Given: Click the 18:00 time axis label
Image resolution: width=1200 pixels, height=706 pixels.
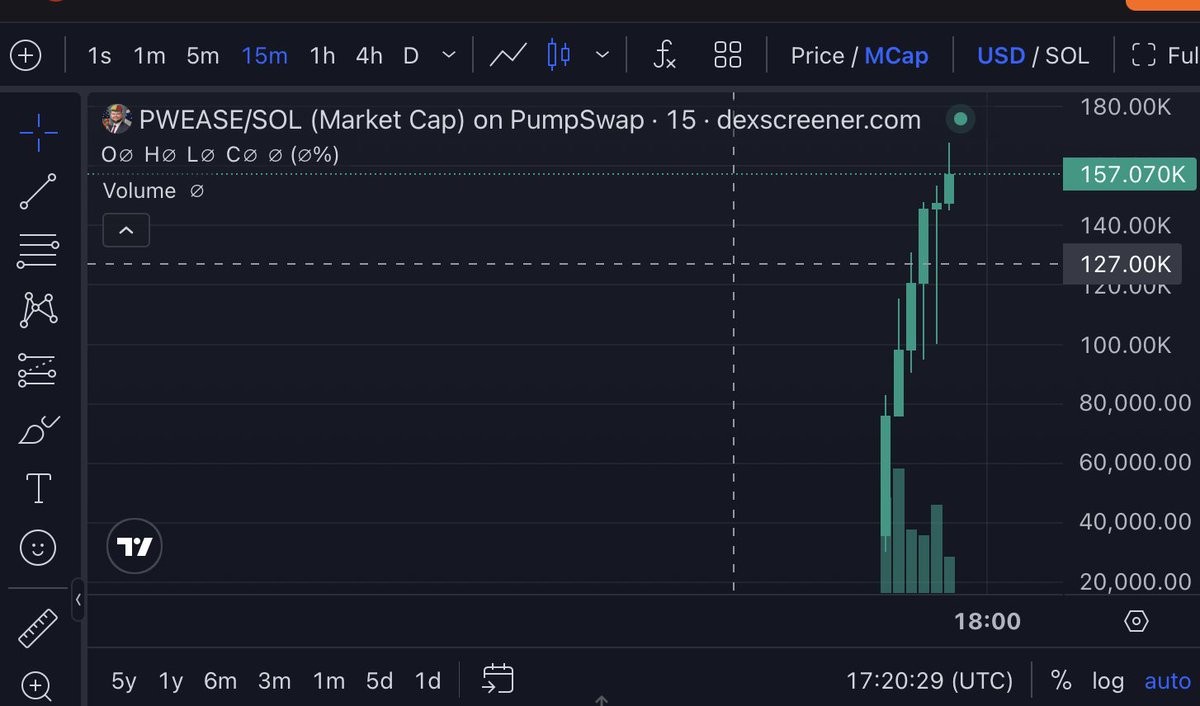Looking at the screenshot, I should [x=987, y=621].
